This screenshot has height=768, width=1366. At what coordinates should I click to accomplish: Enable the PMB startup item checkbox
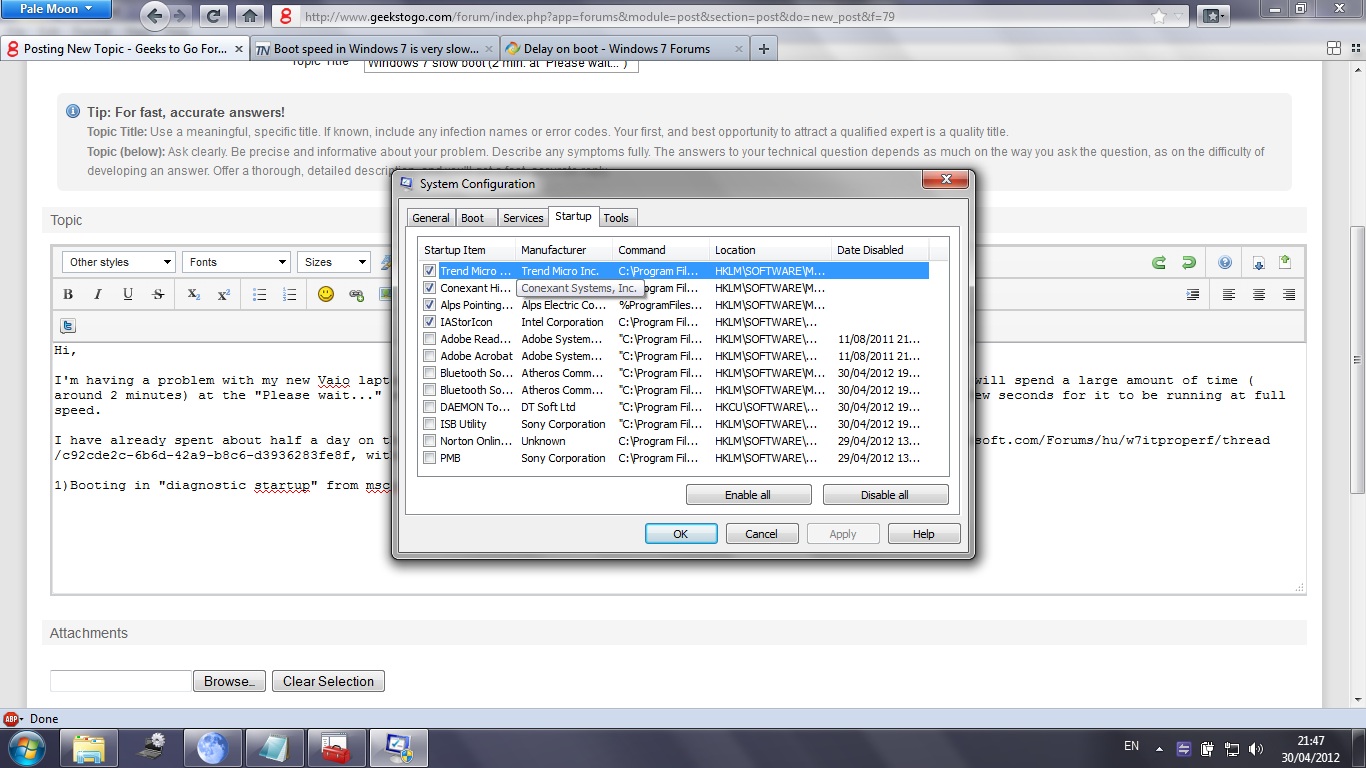tap(429, 458)
